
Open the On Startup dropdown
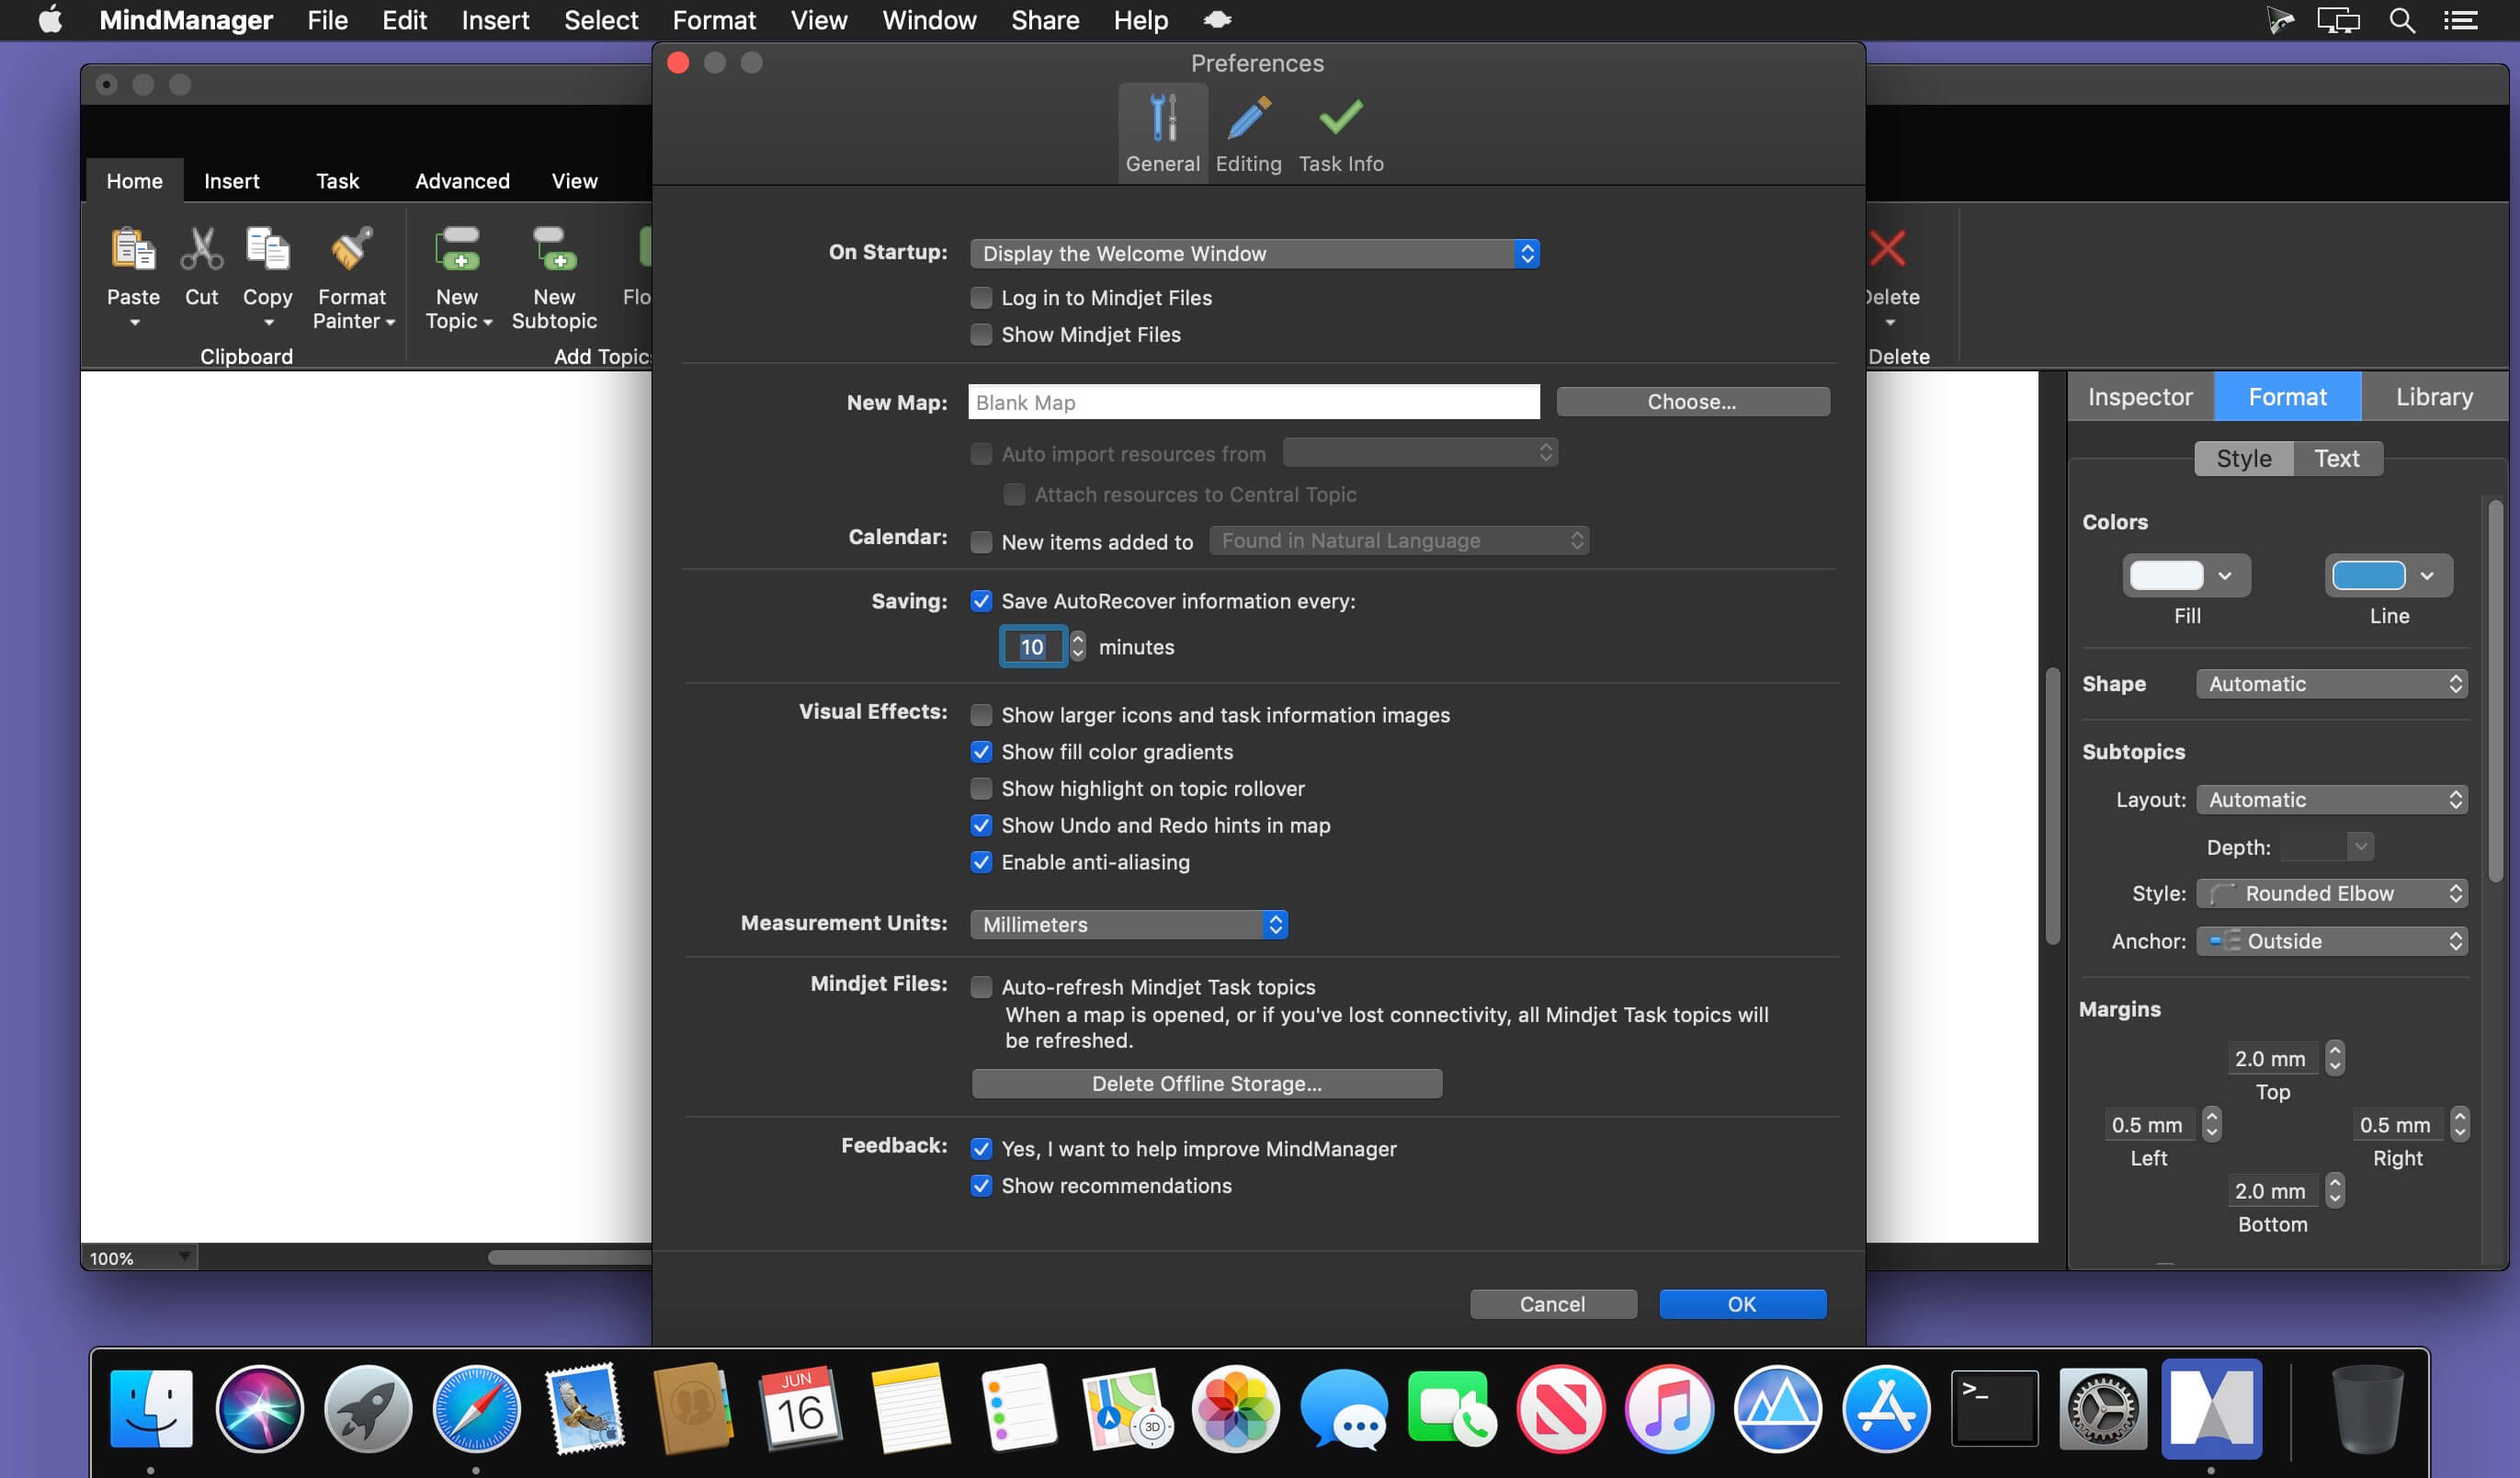click(x=1254, y=253)
